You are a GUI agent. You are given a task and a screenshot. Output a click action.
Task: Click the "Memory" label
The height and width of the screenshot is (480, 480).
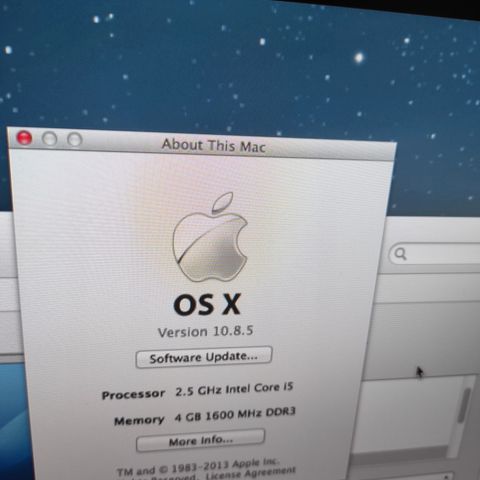pyautogui.click(x=139, y=420)
